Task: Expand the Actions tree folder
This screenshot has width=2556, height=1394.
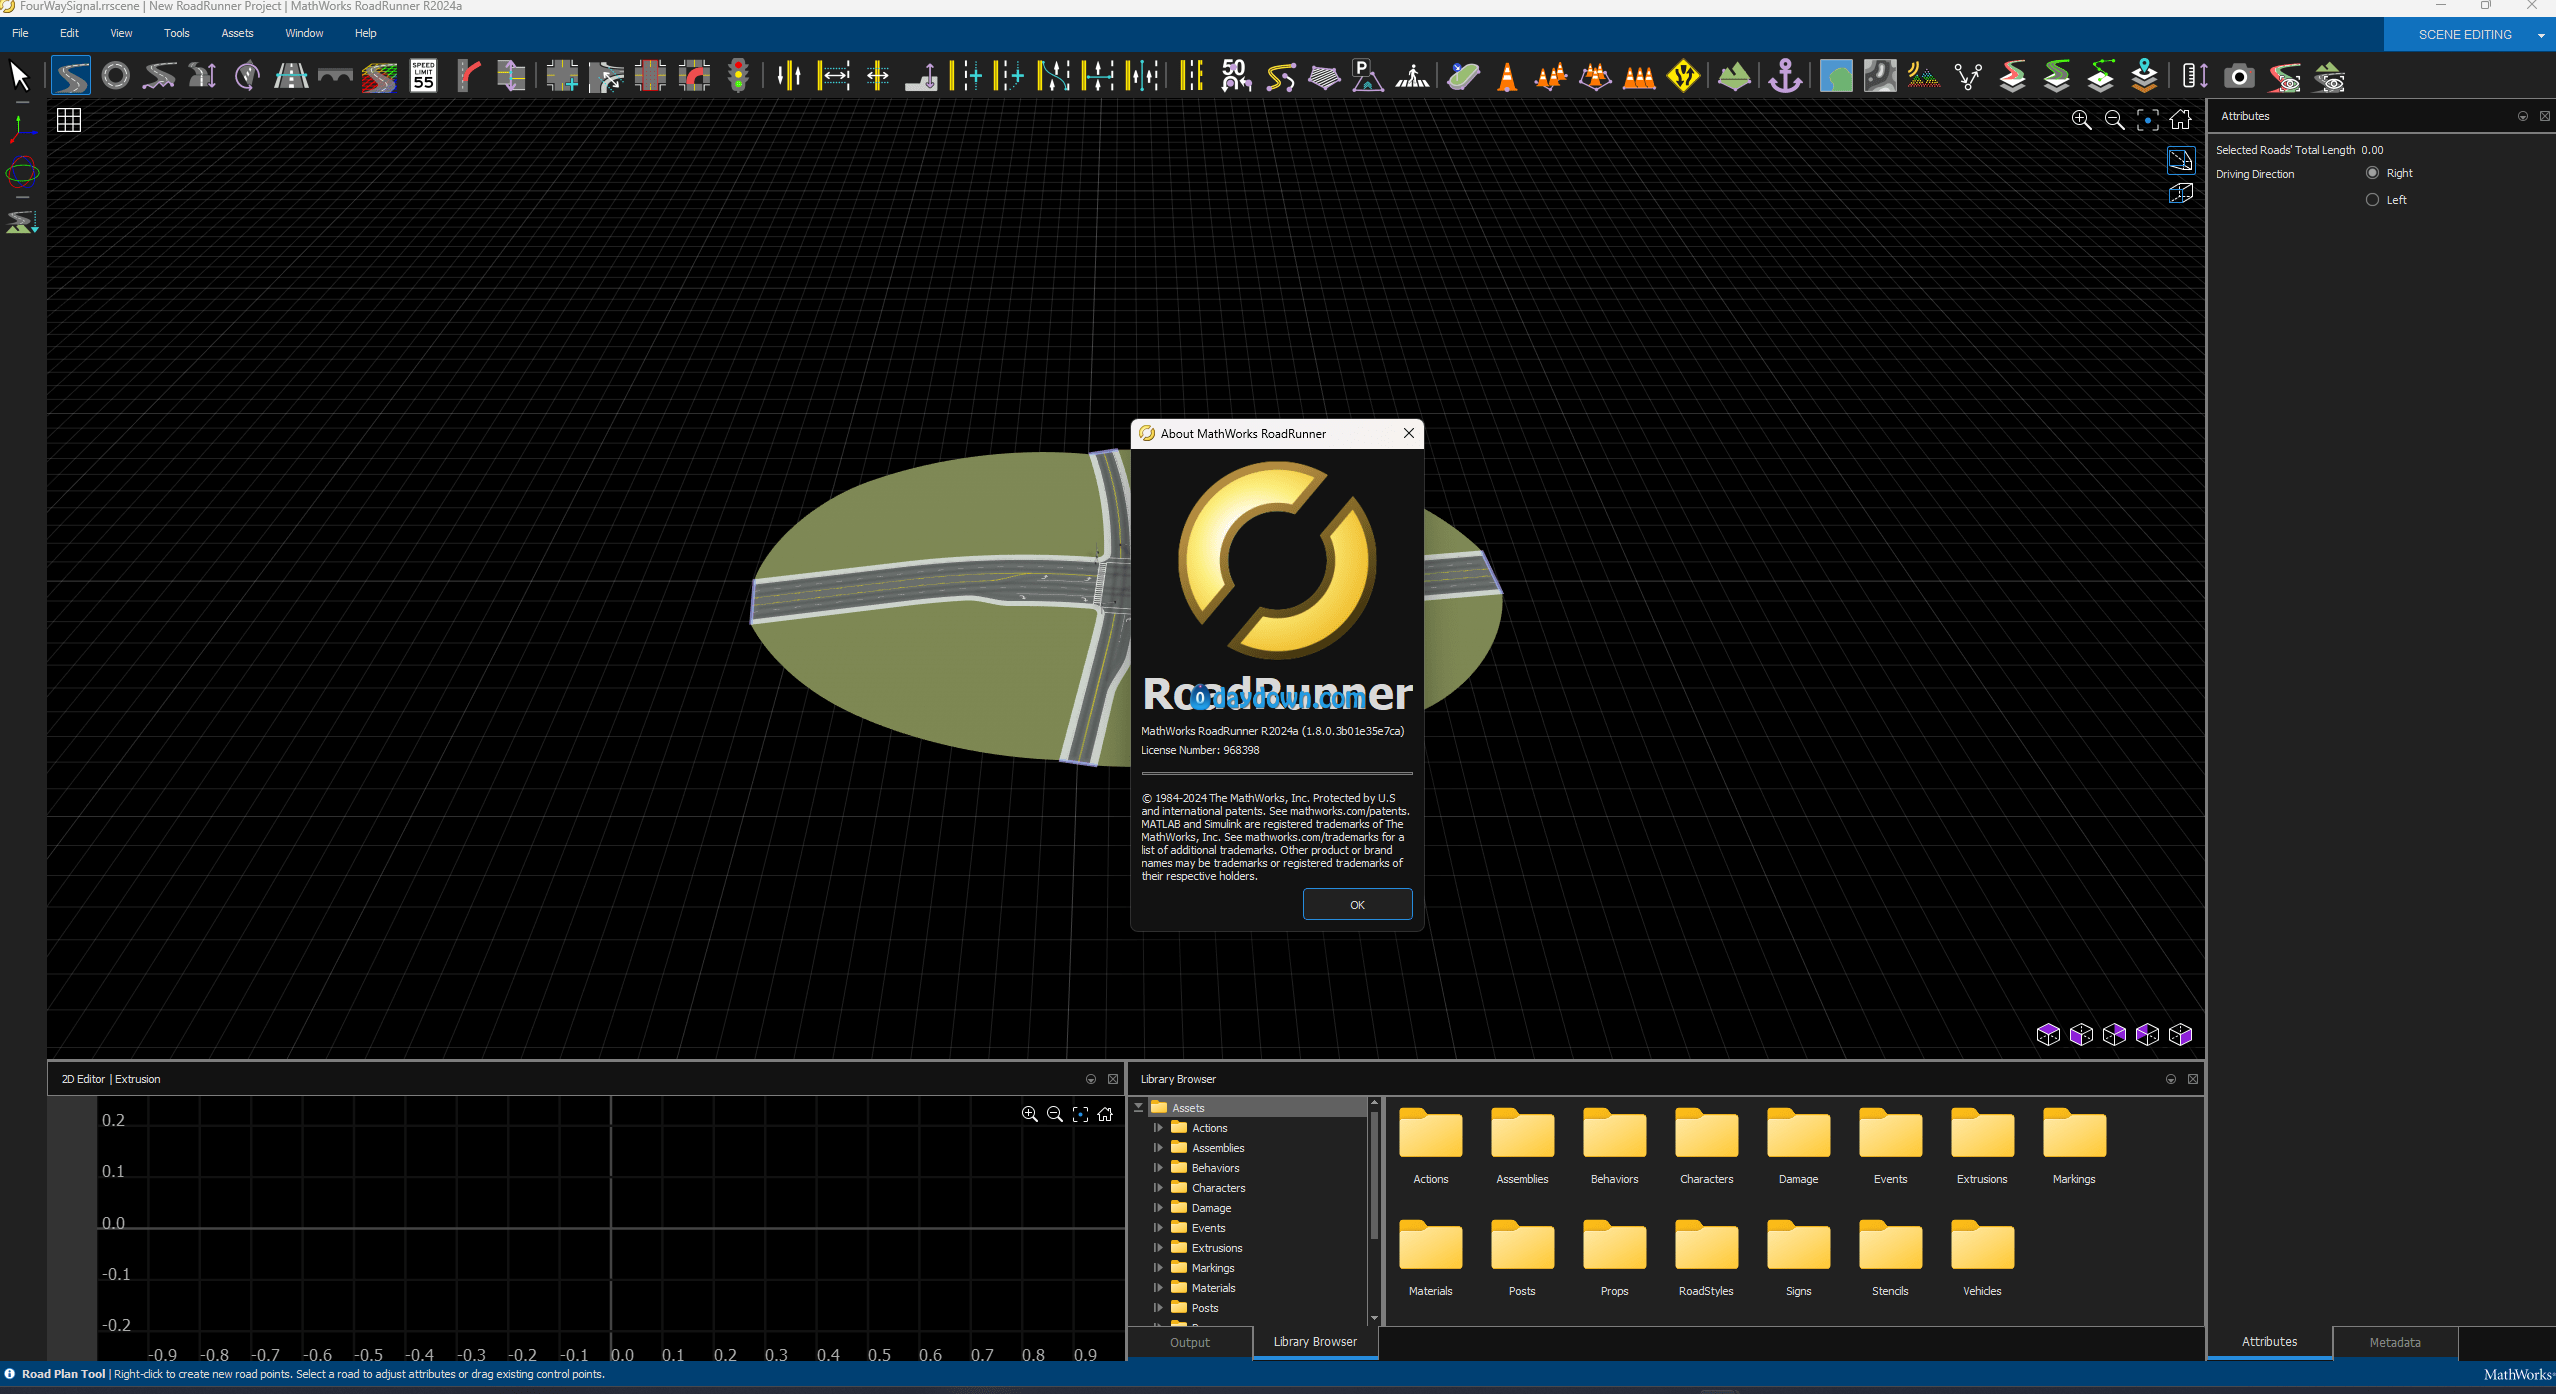Action: point(1158,1128)
